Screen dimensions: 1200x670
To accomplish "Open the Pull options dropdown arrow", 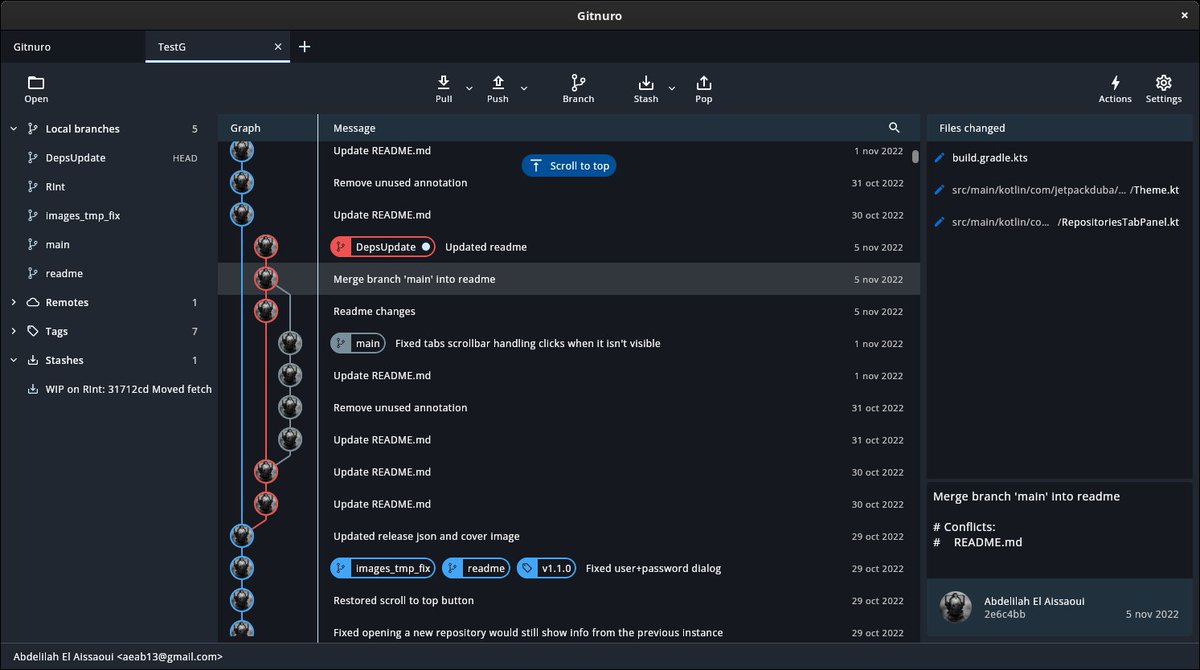I will coord(470,88).
